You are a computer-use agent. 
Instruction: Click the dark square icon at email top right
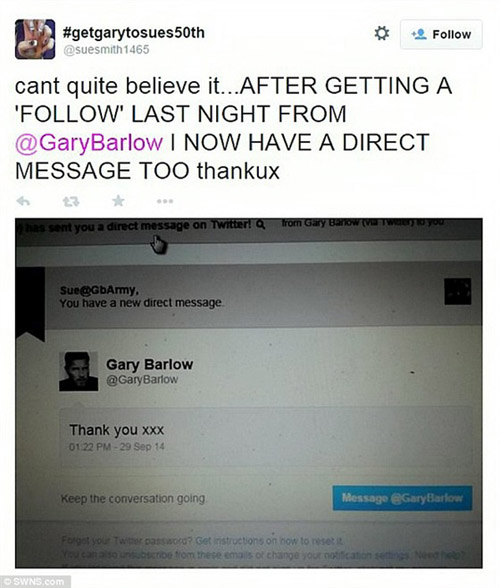tap(458, 291)
